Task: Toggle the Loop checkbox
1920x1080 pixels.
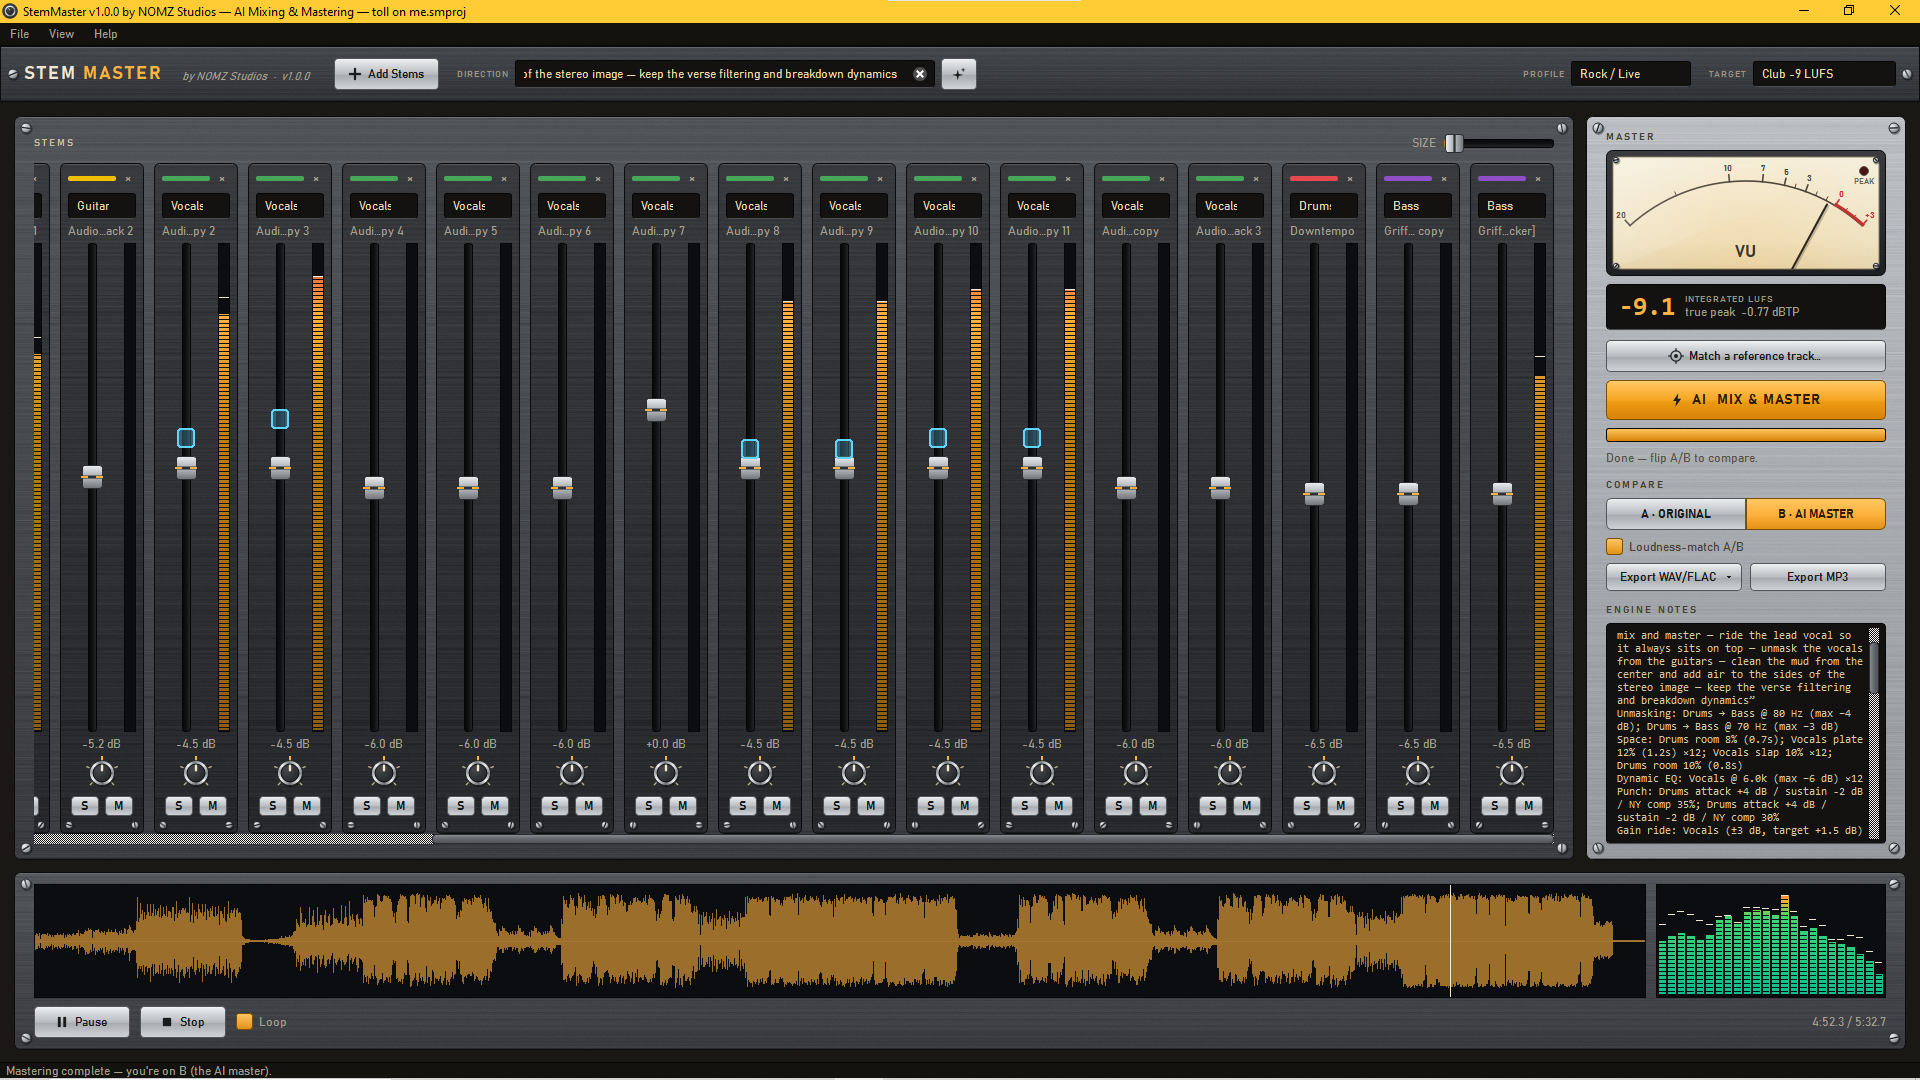Action: 244,1022
